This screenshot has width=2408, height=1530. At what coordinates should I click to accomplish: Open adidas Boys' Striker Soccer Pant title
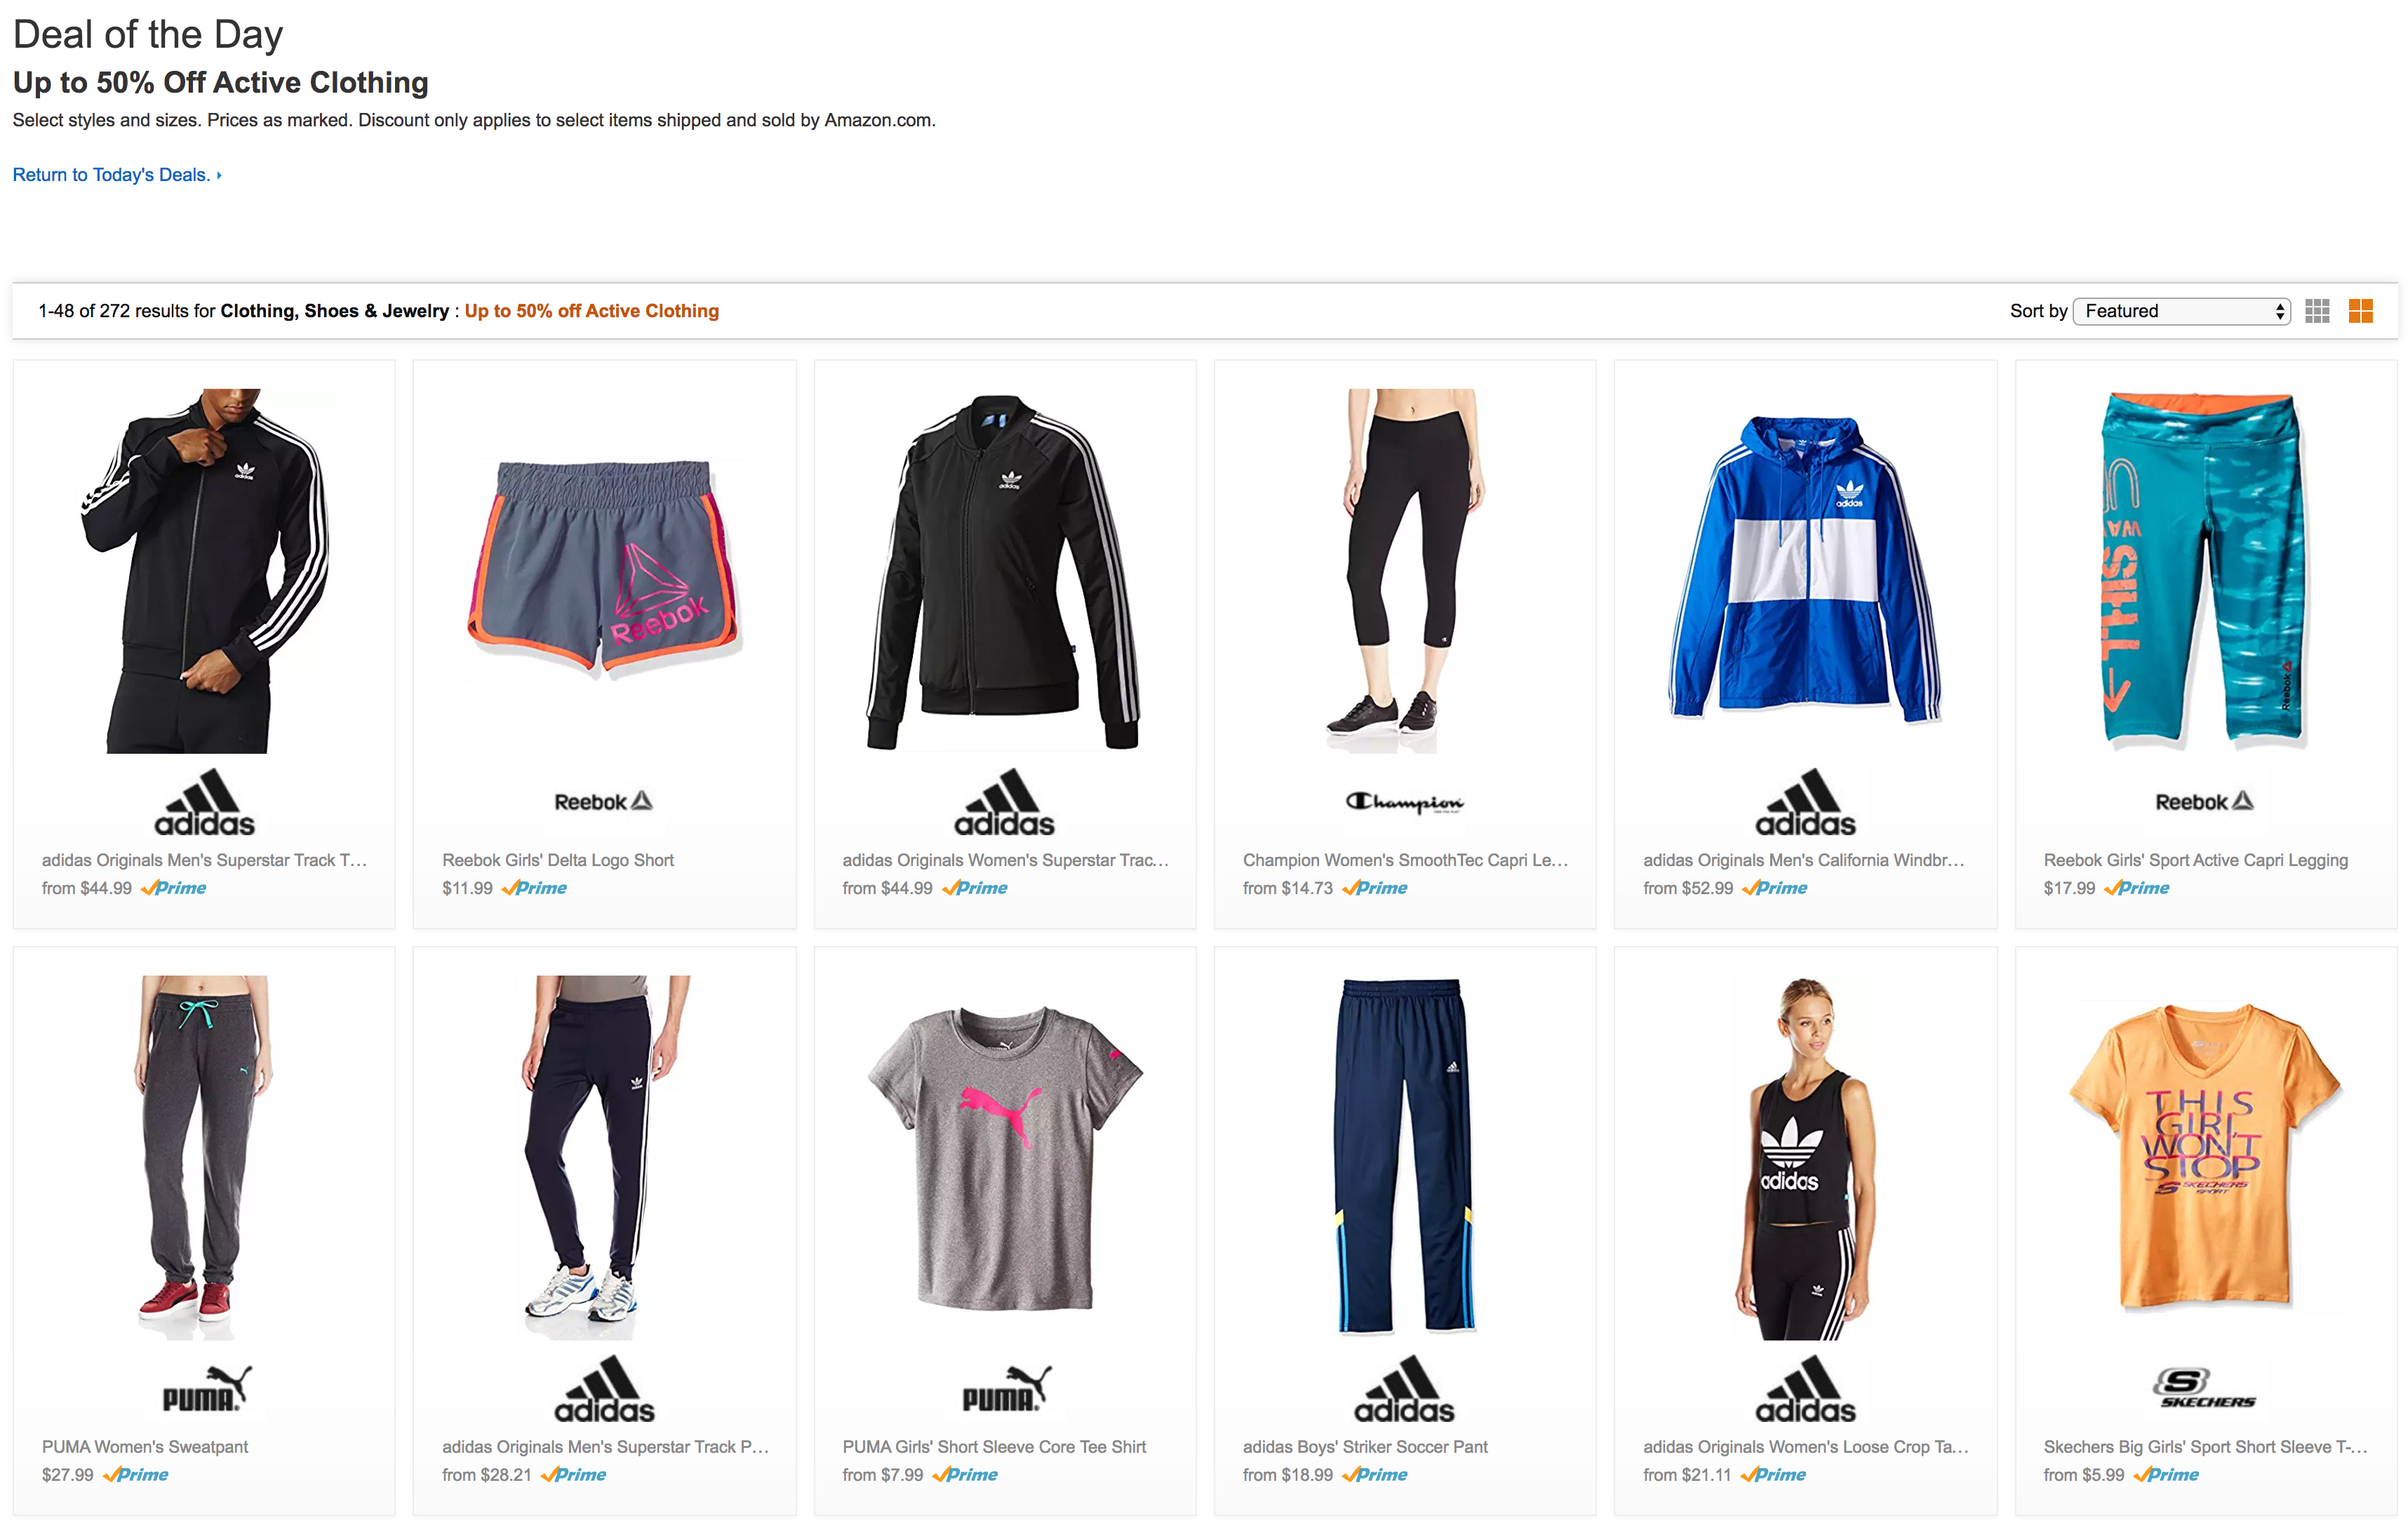click(x=1365, y=1446)
